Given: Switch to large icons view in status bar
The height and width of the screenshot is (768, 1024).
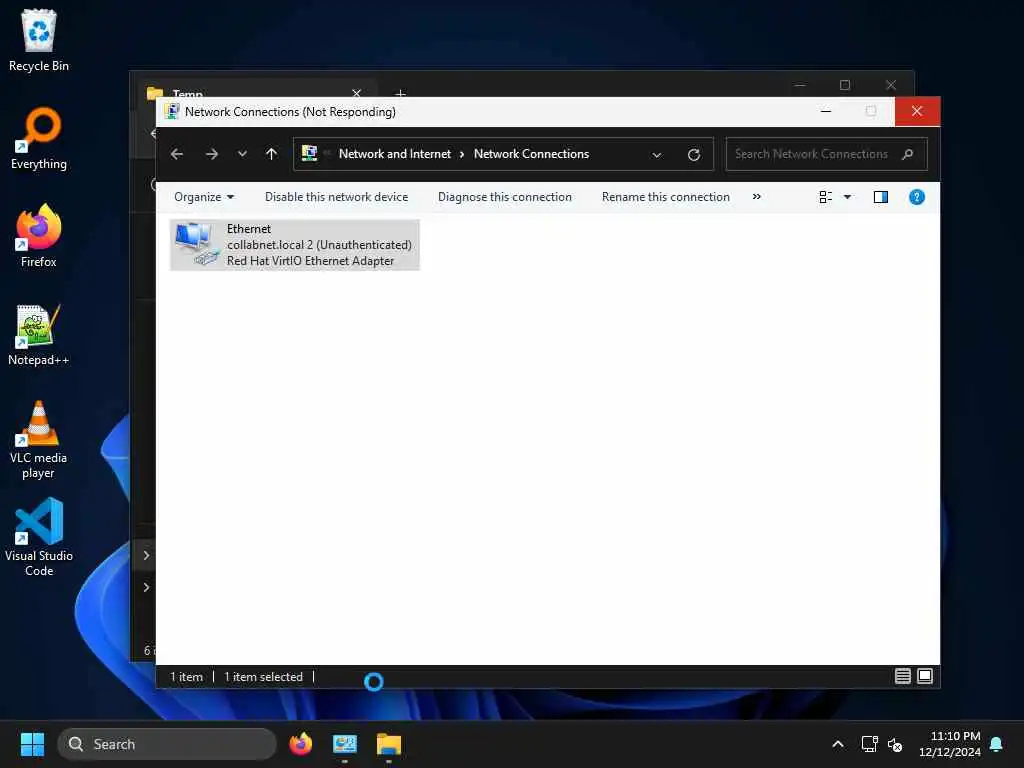Looking at the screenshot, I should tap(925, 677).
